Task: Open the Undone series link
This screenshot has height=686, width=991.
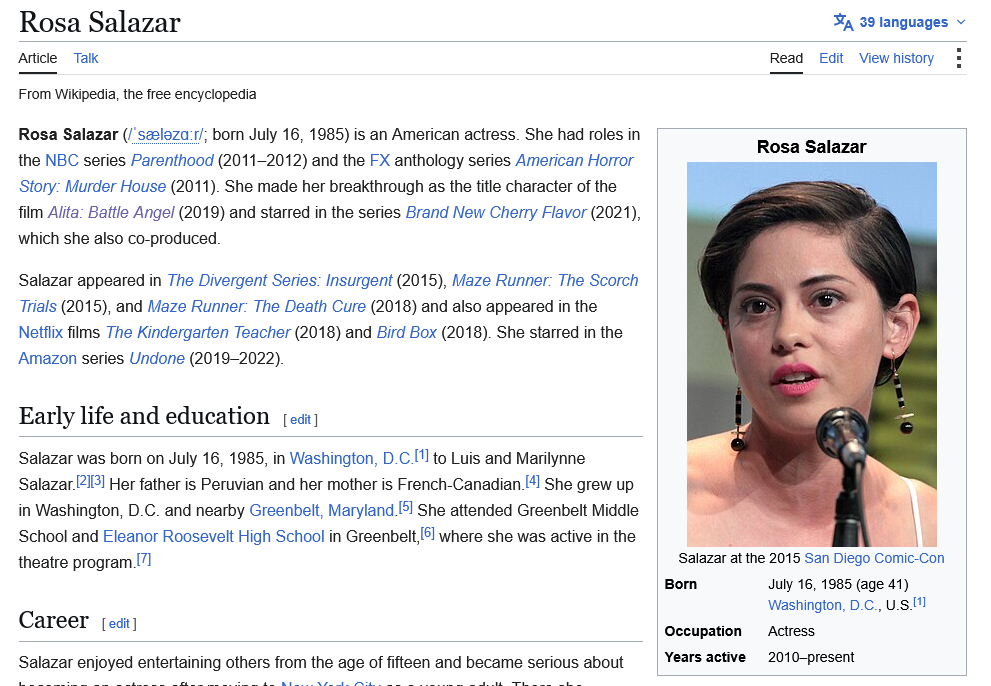Action: point(157,358)
